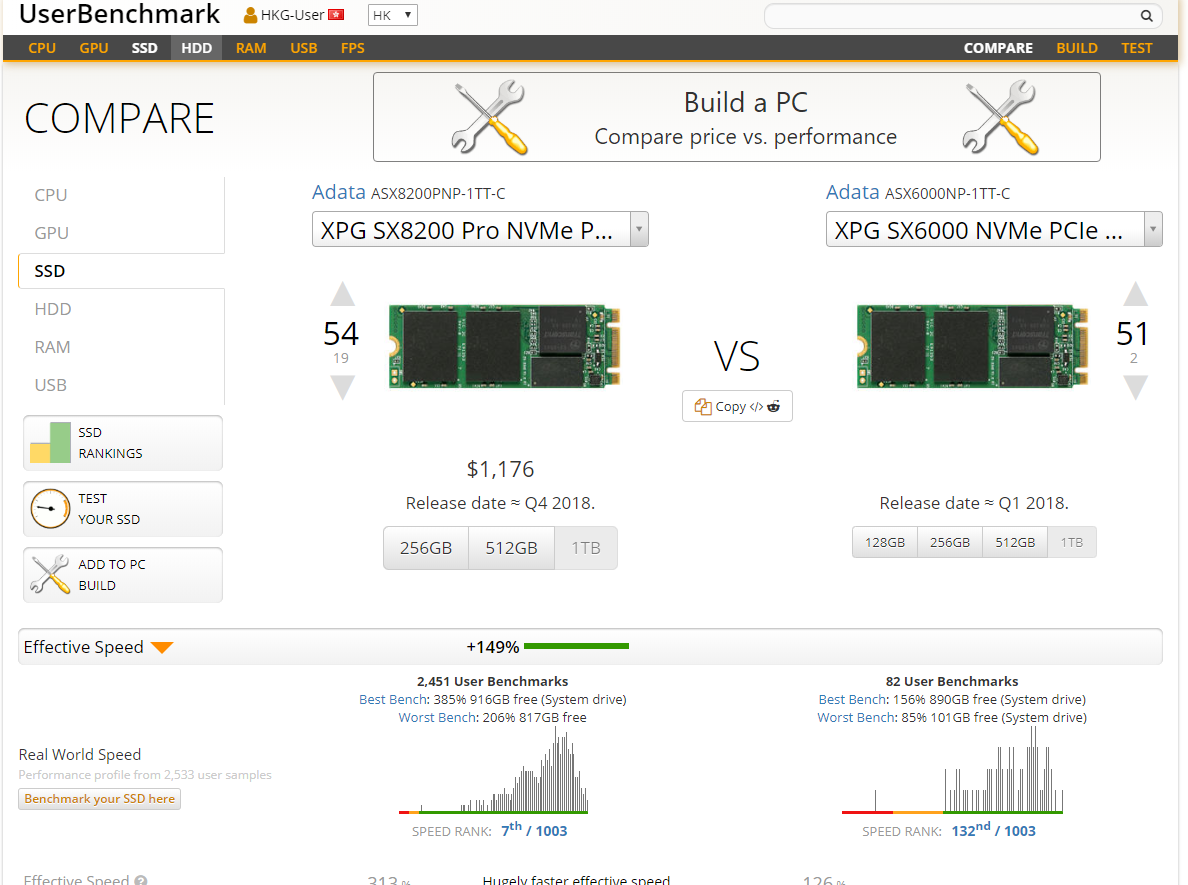Select 256GB capacity for SX6000

pos(950,543)
